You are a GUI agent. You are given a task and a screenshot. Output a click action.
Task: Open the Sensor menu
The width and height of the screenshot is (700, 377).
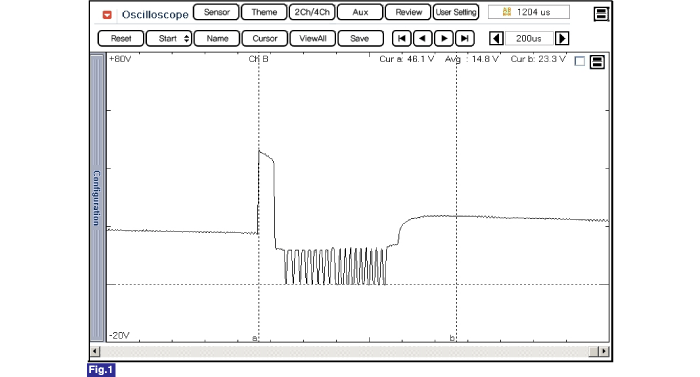tap(217, 12)
